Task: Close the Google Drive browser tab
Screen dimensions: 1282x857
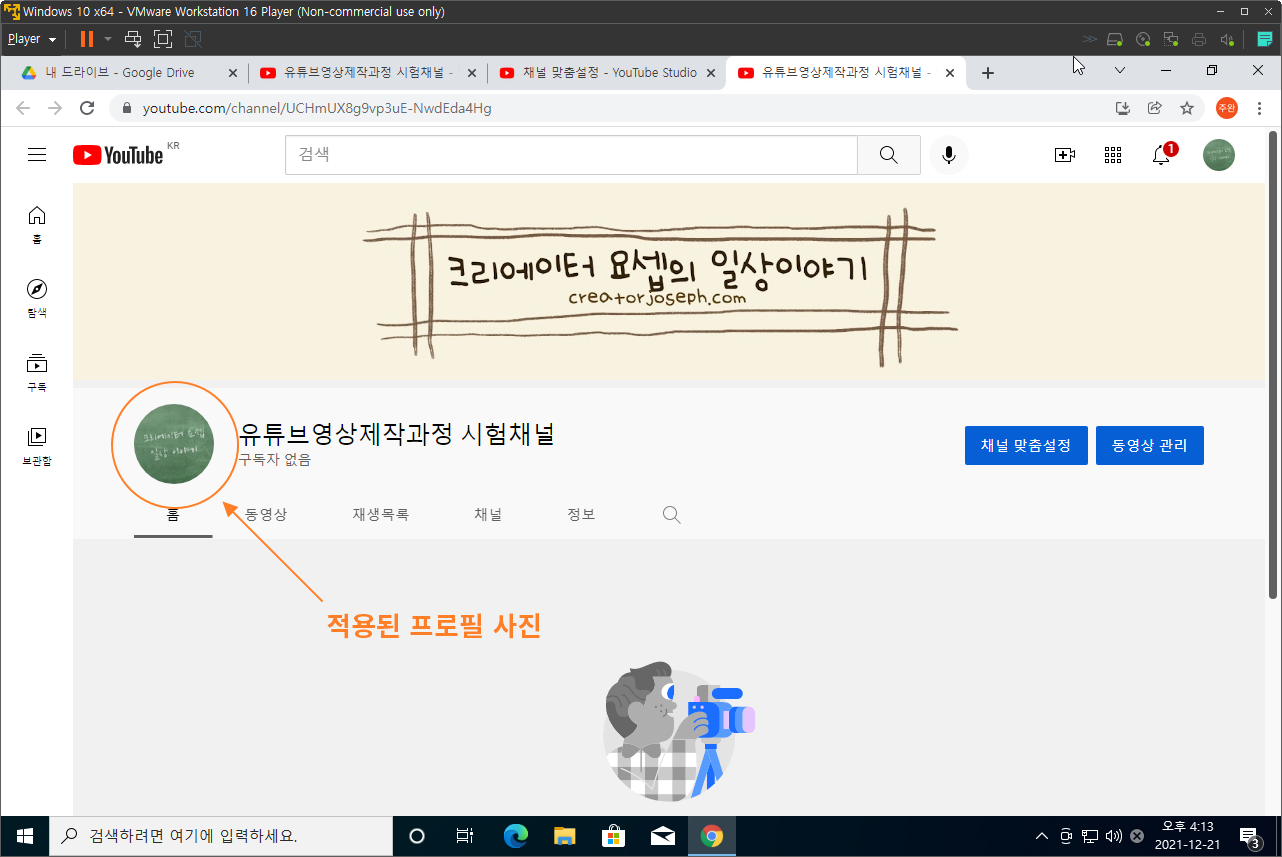Action: (233, 73)
